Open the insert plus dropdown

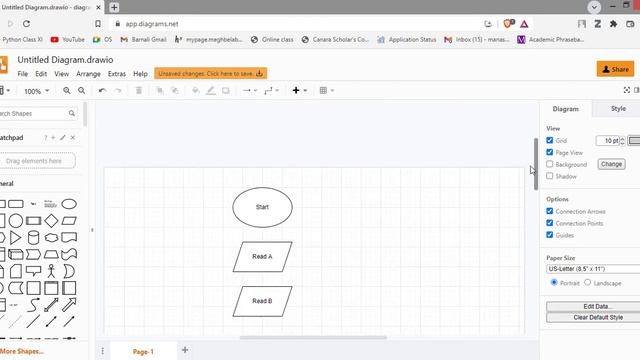pos(299,91)
